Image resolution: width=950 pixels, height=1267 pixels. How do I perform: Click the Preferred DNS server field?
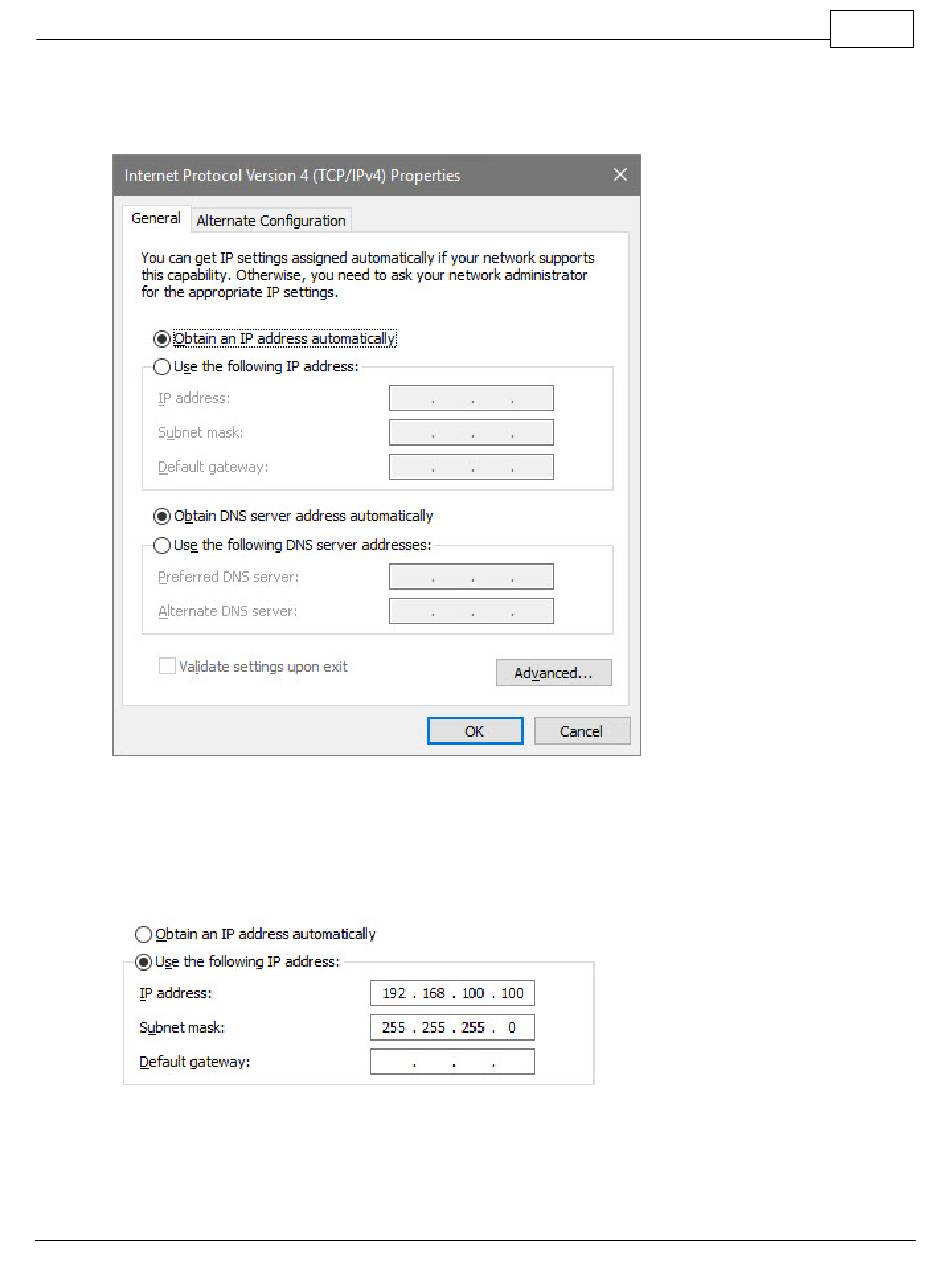click(x=471, y=576)
